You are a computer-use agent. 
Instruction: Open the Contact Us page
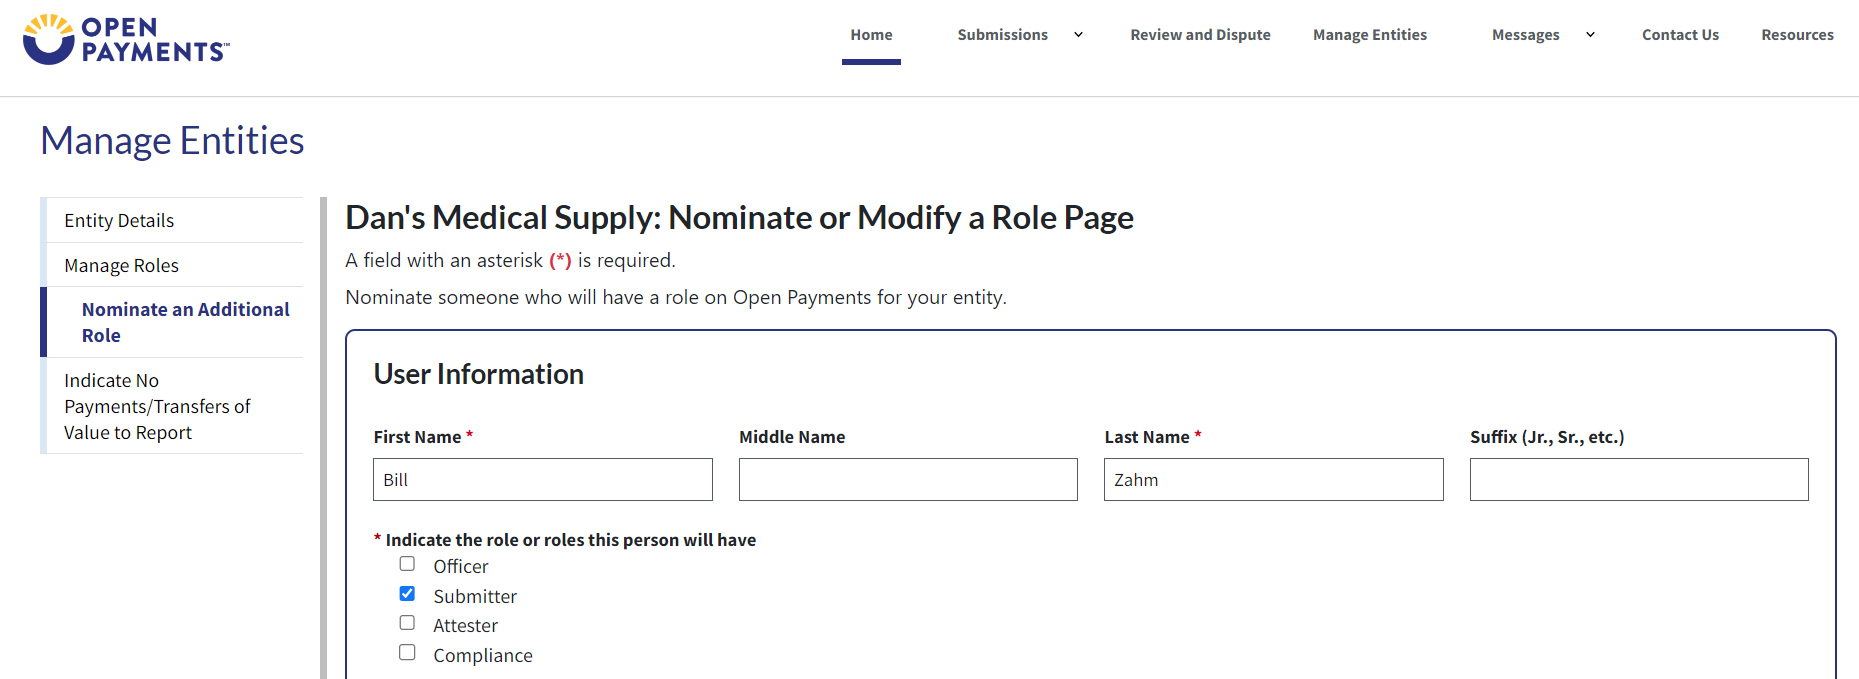[x=1680, y=35]
